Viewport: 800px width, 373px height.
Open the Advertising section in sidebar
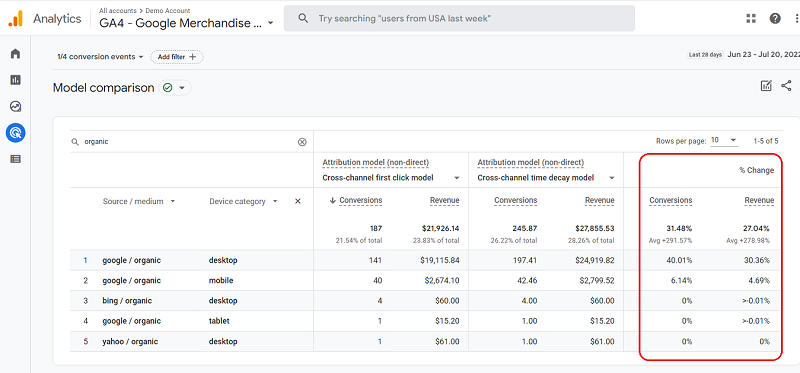pos(15,133)
